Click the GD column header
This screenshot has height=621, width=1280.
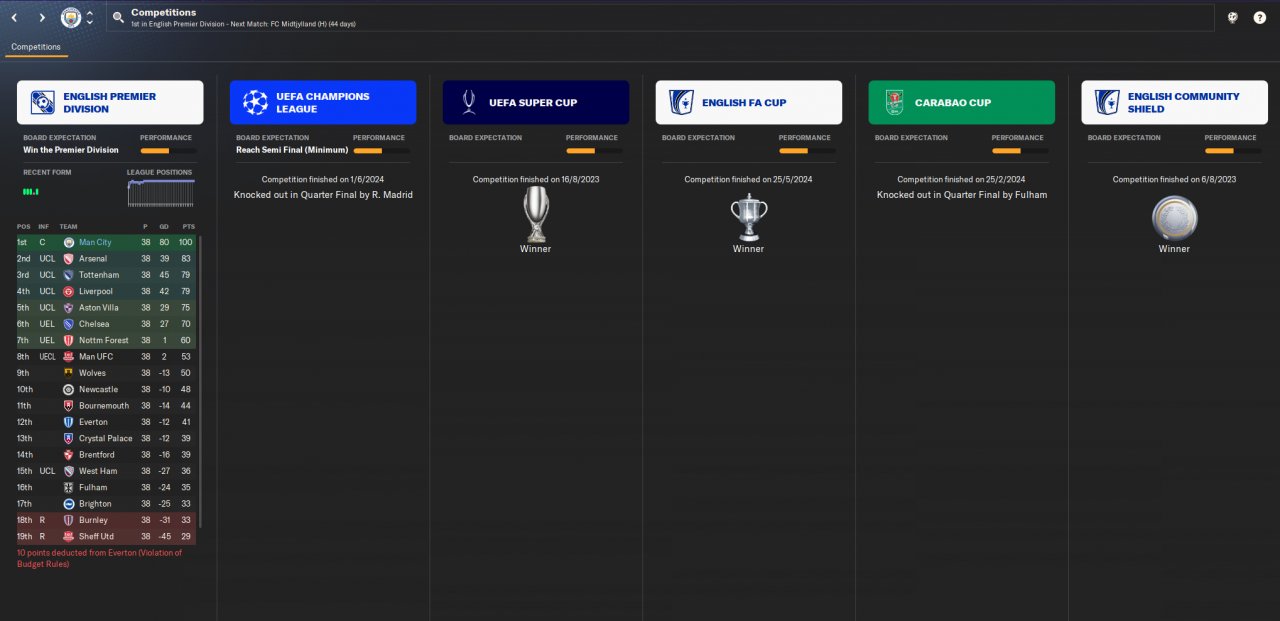click(165, 227)
